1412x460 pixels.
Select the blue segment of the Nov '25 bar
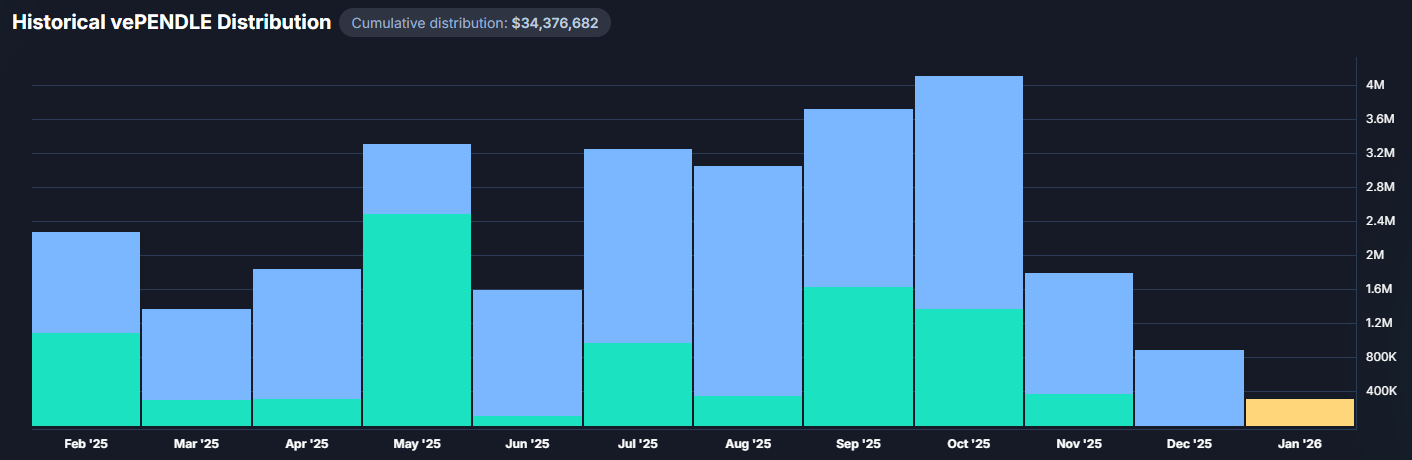pyautogui.click(x=1079, y=333)
